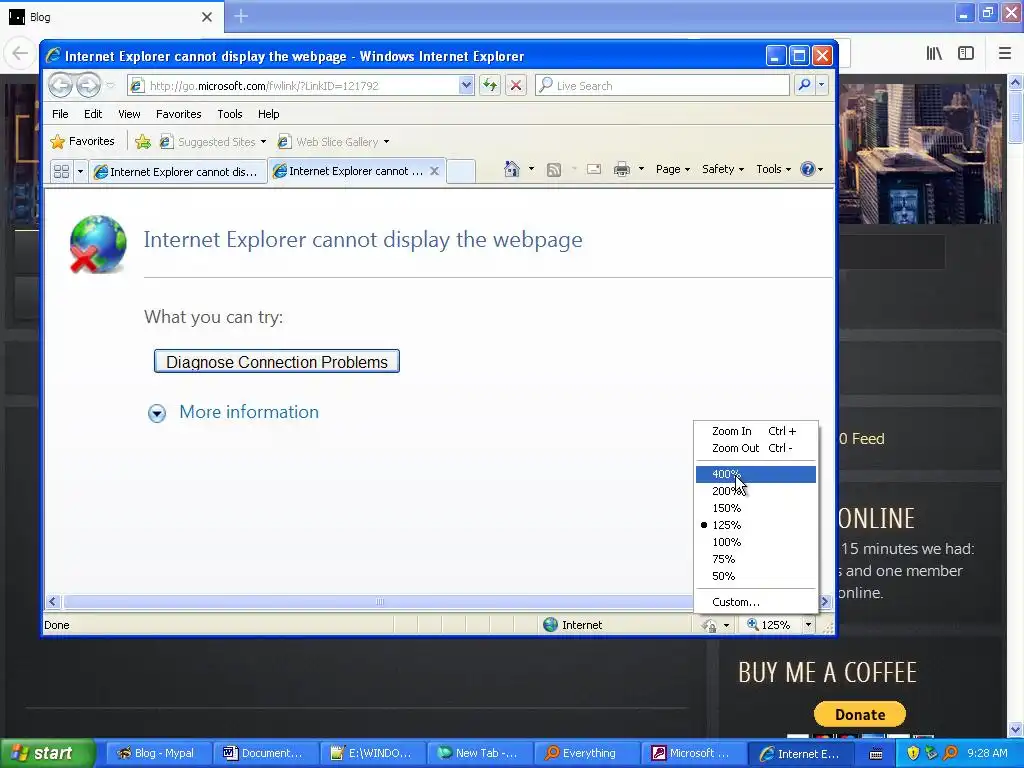The width and height of the screenshot is (1024, 768).
Task: Open Web Slice Gallery dropdown
Action: pos(386,142)
